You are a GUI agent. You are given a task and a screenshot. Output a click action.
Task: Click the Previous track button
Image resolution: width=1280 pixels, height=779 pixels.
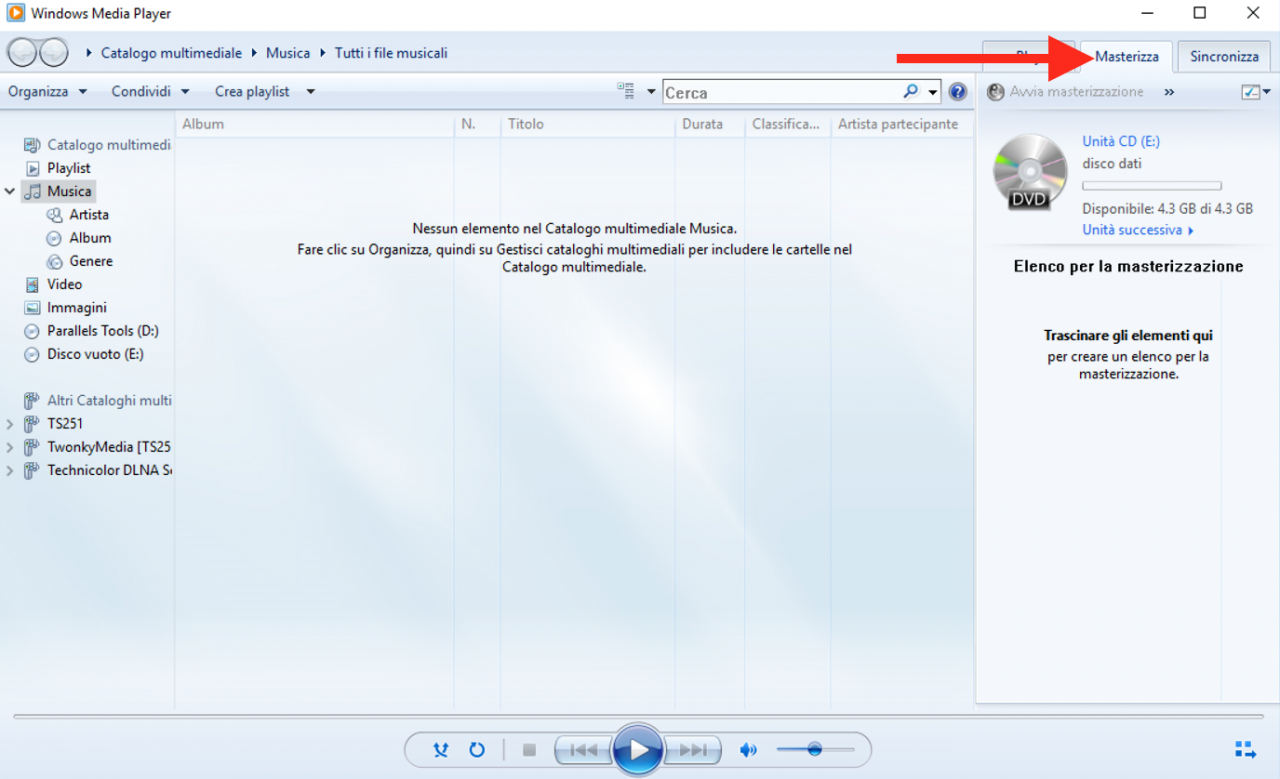[583, 749]
